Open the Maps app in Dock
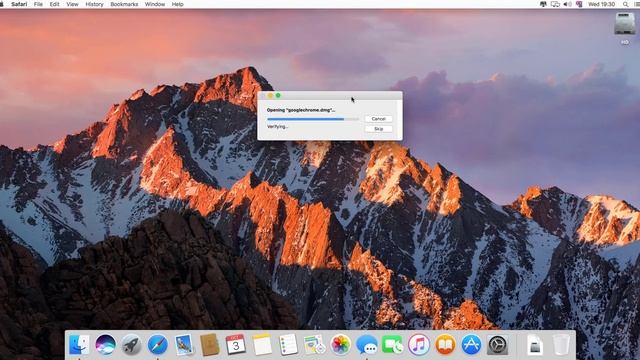The width and height of the screenshot is (640, 360). 314,344
